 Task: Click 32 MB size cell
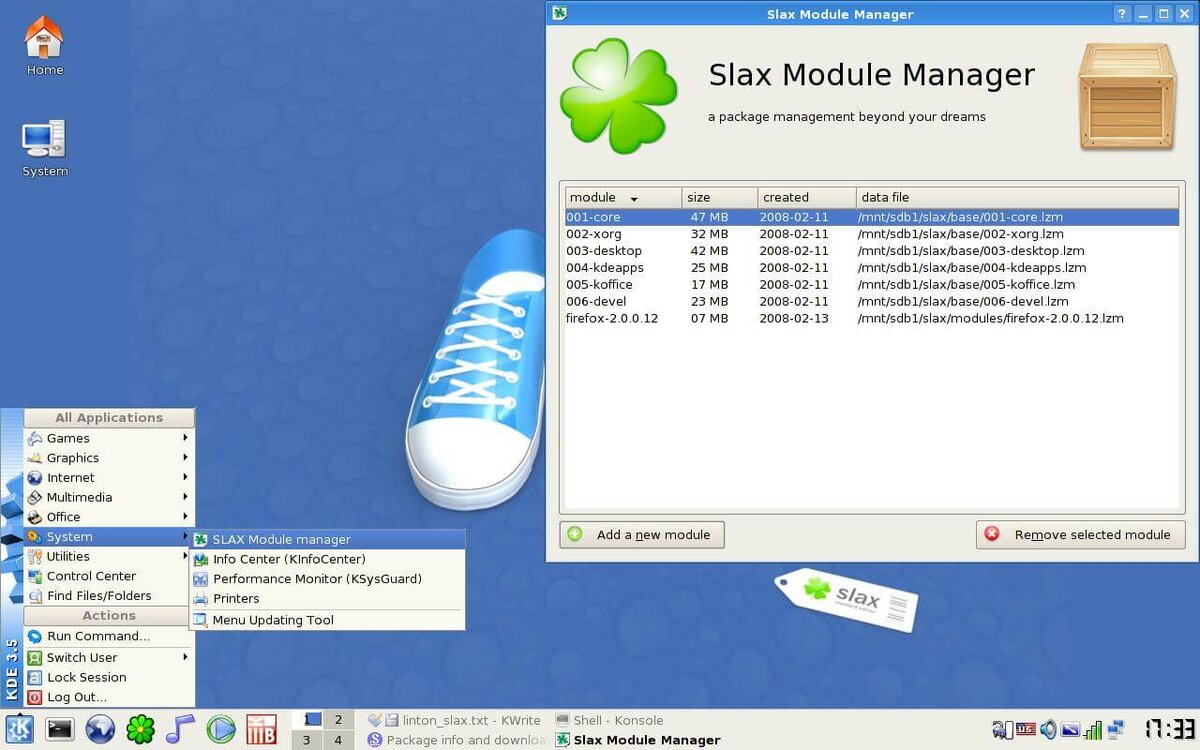709,234
